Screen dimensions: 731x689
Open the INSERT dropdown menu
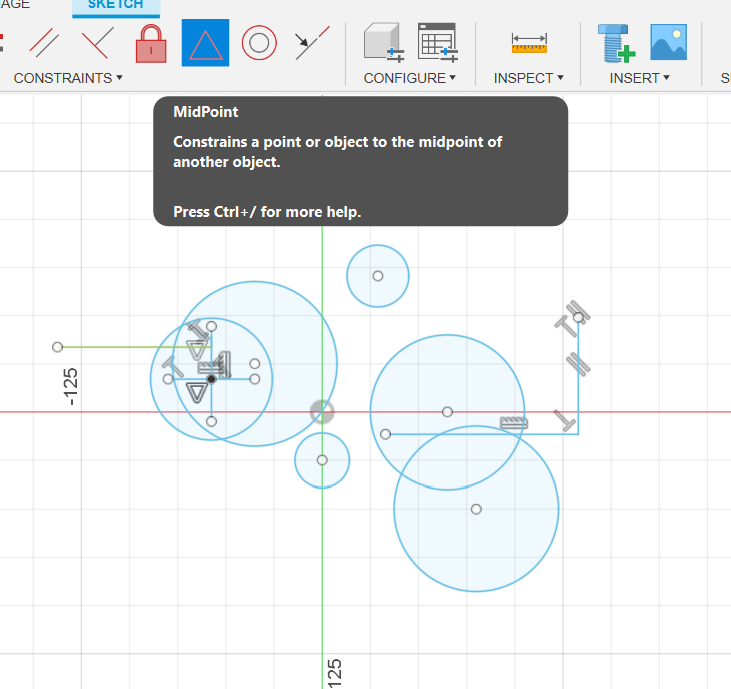tap(640, 78)
